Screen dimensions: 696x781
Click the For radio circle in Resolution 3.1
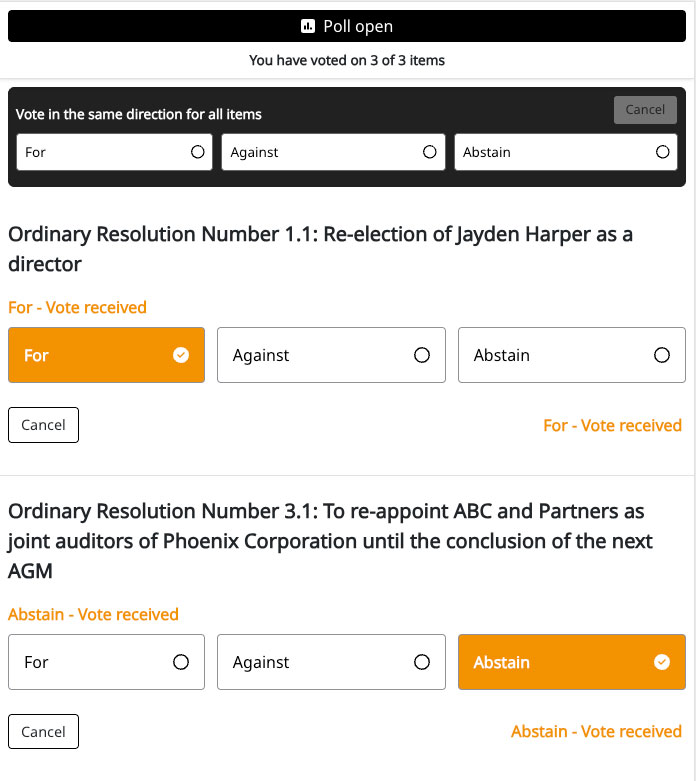pos(181,662)
